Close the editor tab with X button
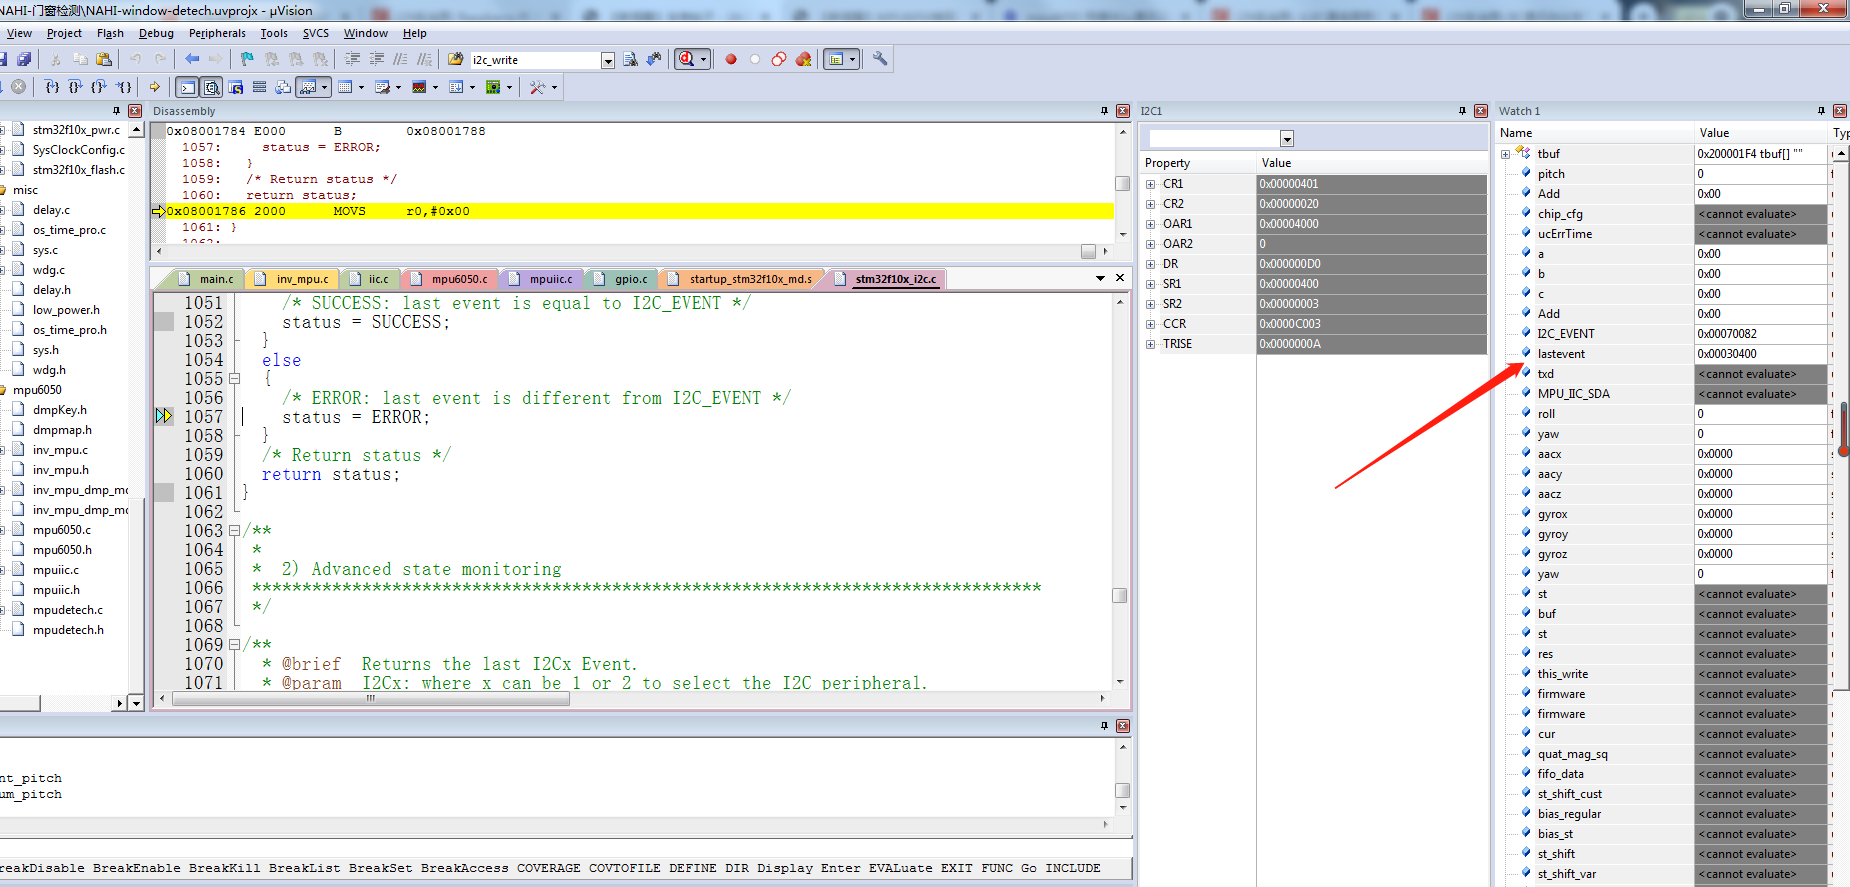Viewport: 1850px width, 887px height. (1120, 278)
